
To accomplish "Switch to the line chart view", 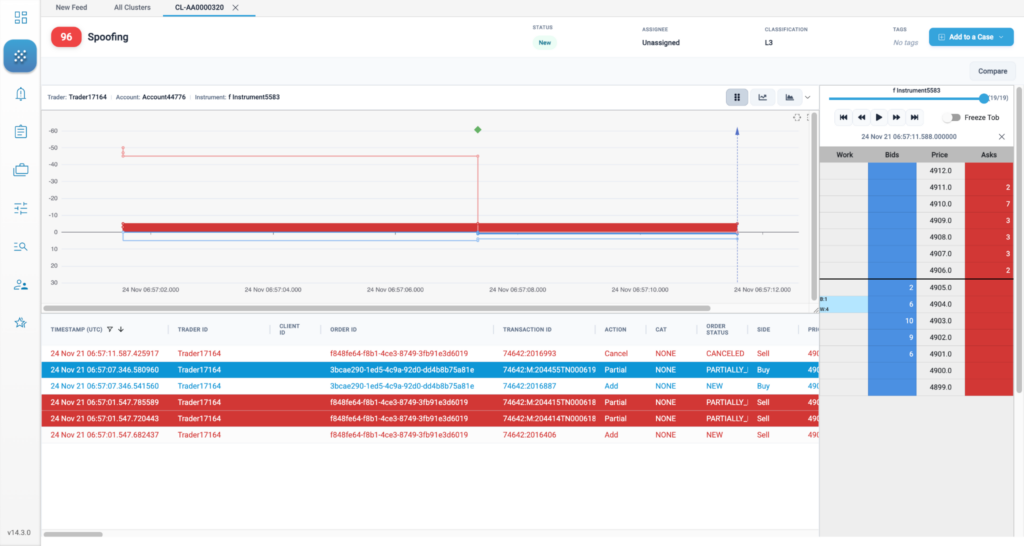I will pos(763,97).
